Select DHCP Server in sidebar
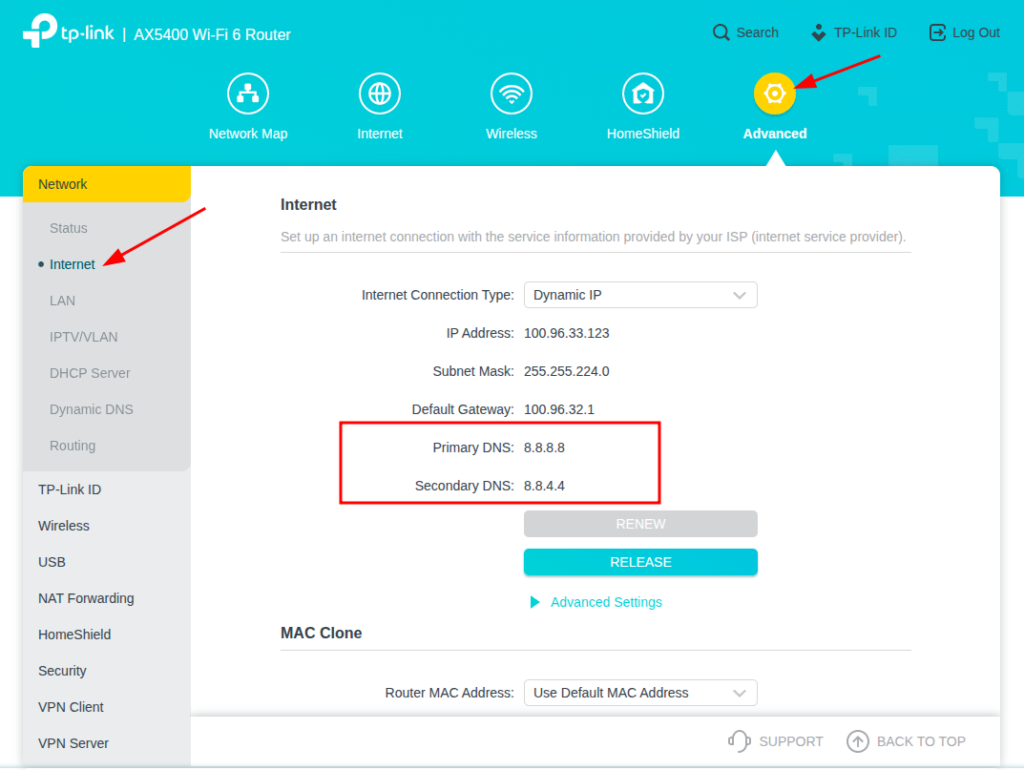Viewport: 1024px width, 770px height. [x=90, y=373]
